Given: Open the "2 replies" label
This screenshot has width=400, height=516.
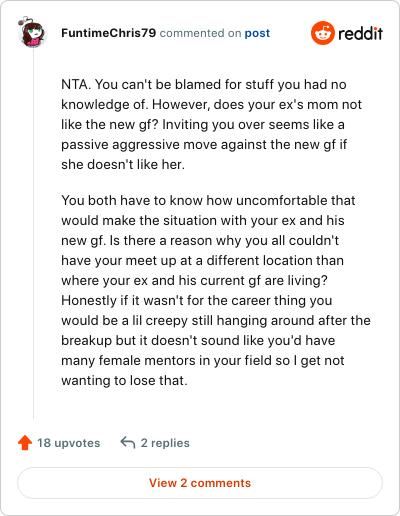Looking at the screenshot, I should 165,443.
